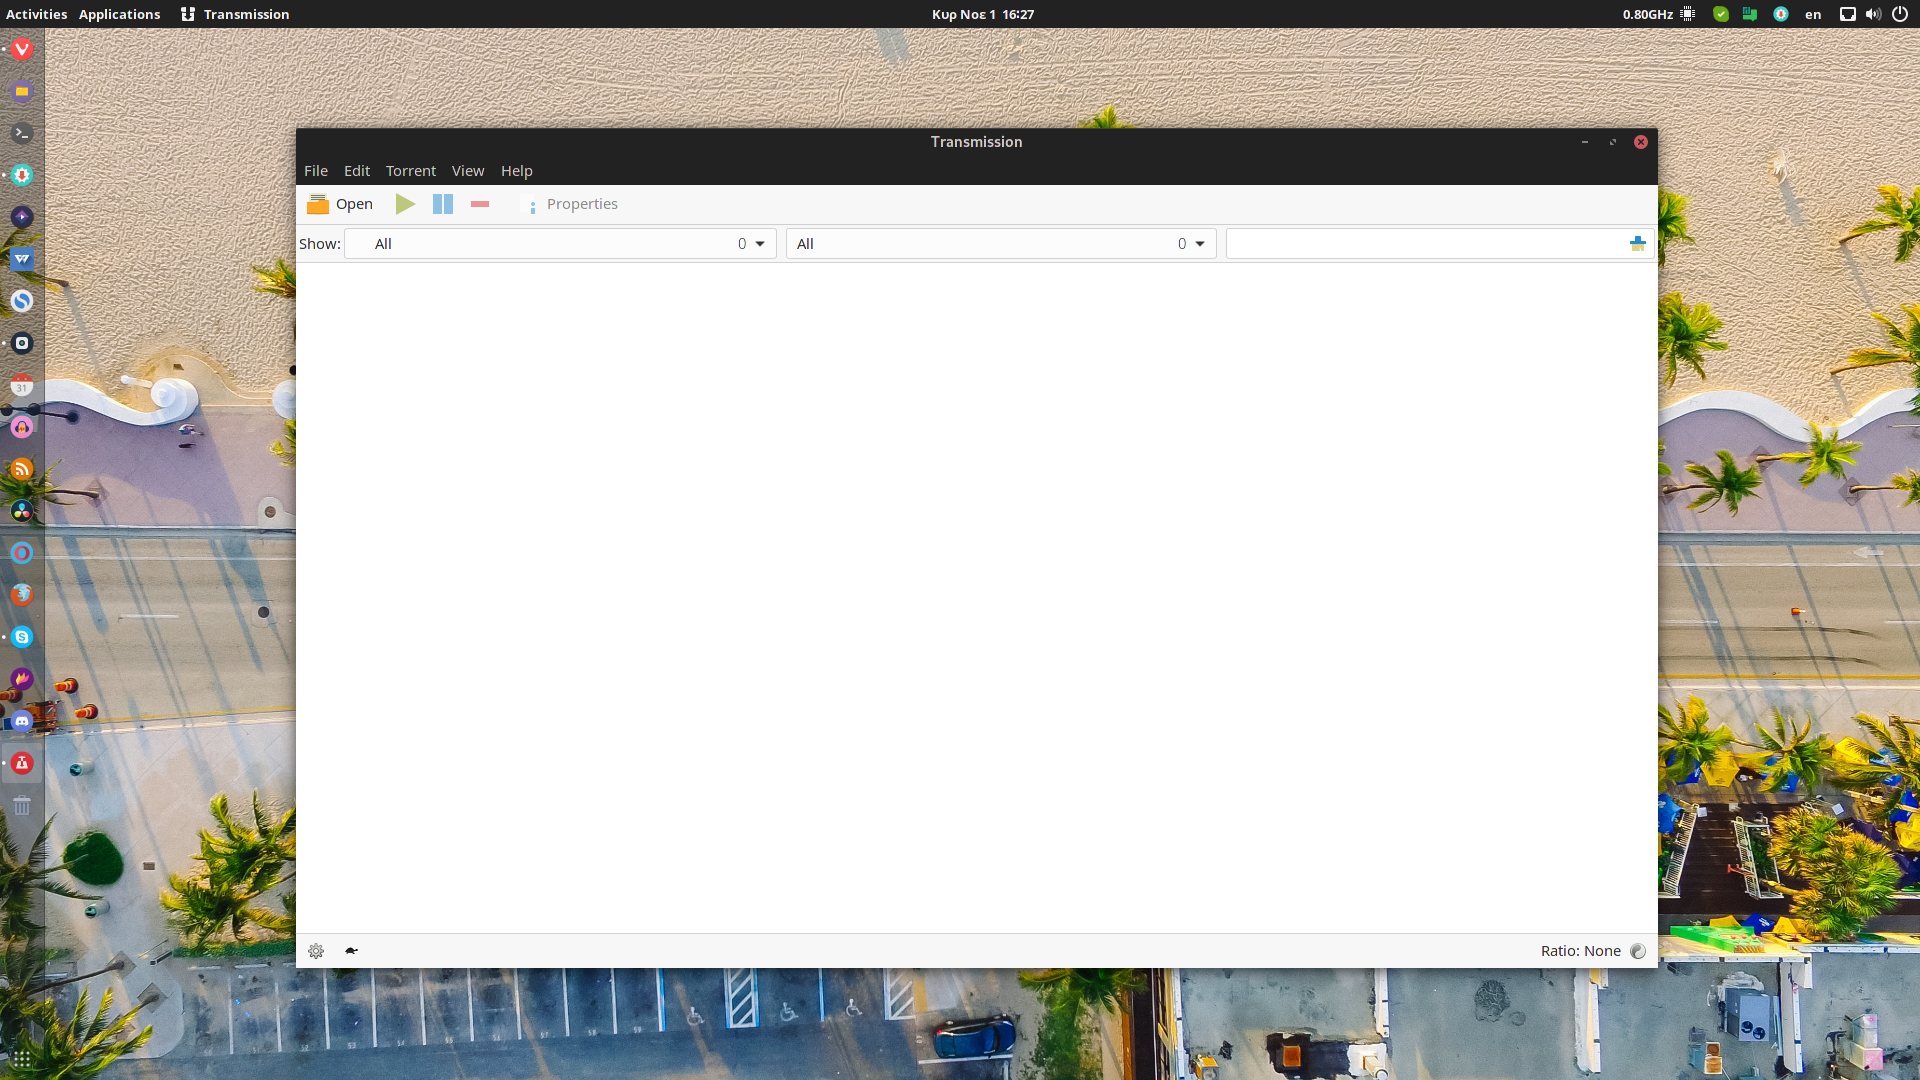Viewport: 1920px width, 1080px height.
Task: Open the filter criteria icon in search field
Action: 1638,242
